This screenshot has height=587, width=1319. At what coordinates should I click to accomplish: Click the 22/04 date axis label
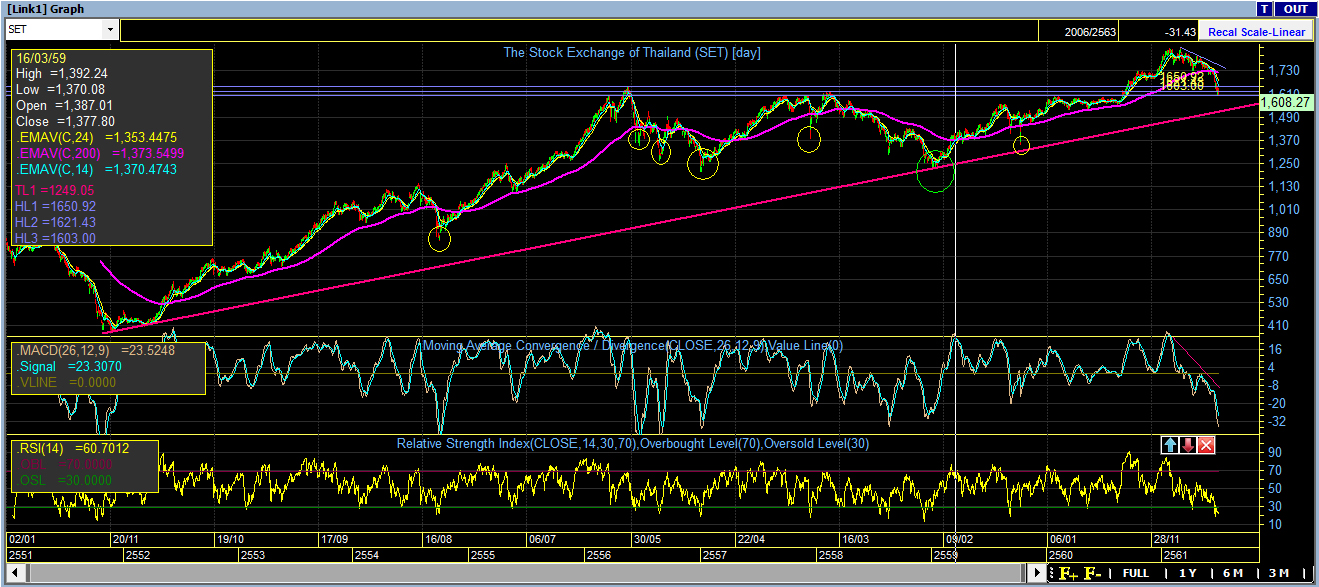(x=751, y=539)
